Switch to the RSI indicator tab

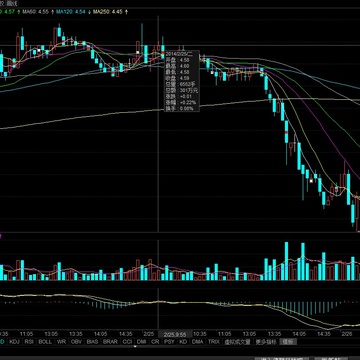tap(29, 342)
